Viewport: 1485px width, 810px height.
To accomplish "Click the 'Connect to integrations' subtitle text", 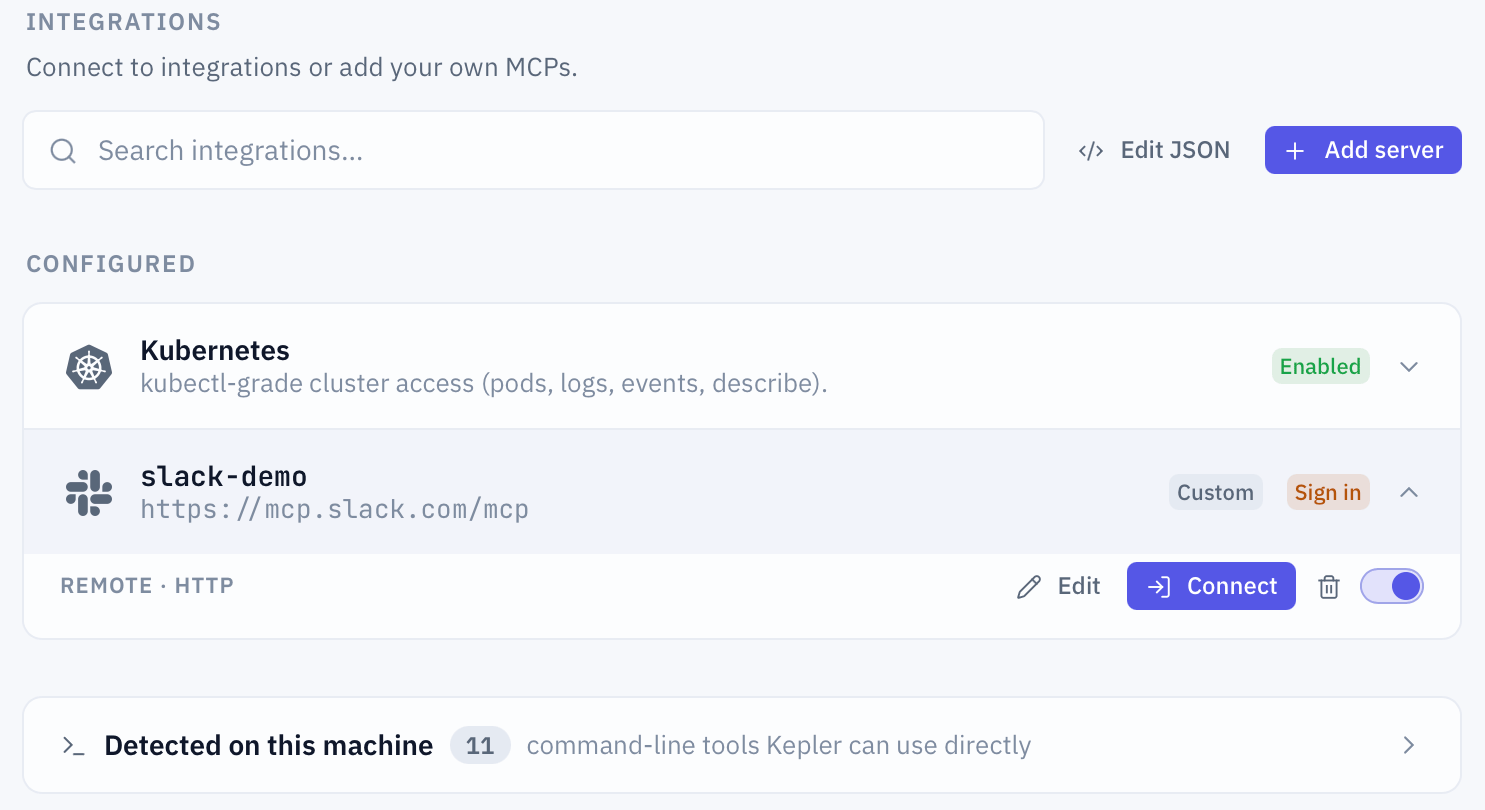I will pyautogui.click(x=302, y=68).
